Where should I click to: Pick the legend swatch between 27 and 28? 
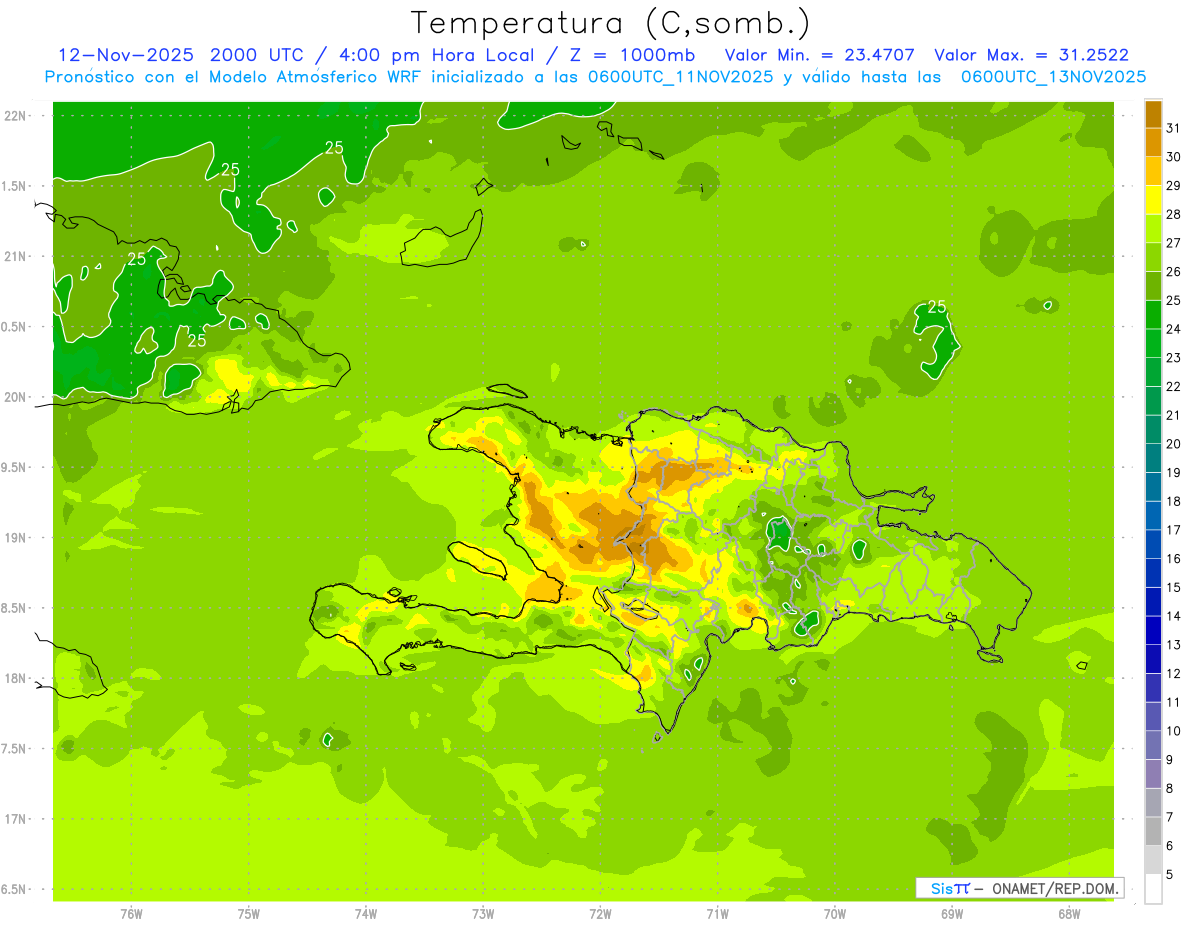pos(1153,229)
